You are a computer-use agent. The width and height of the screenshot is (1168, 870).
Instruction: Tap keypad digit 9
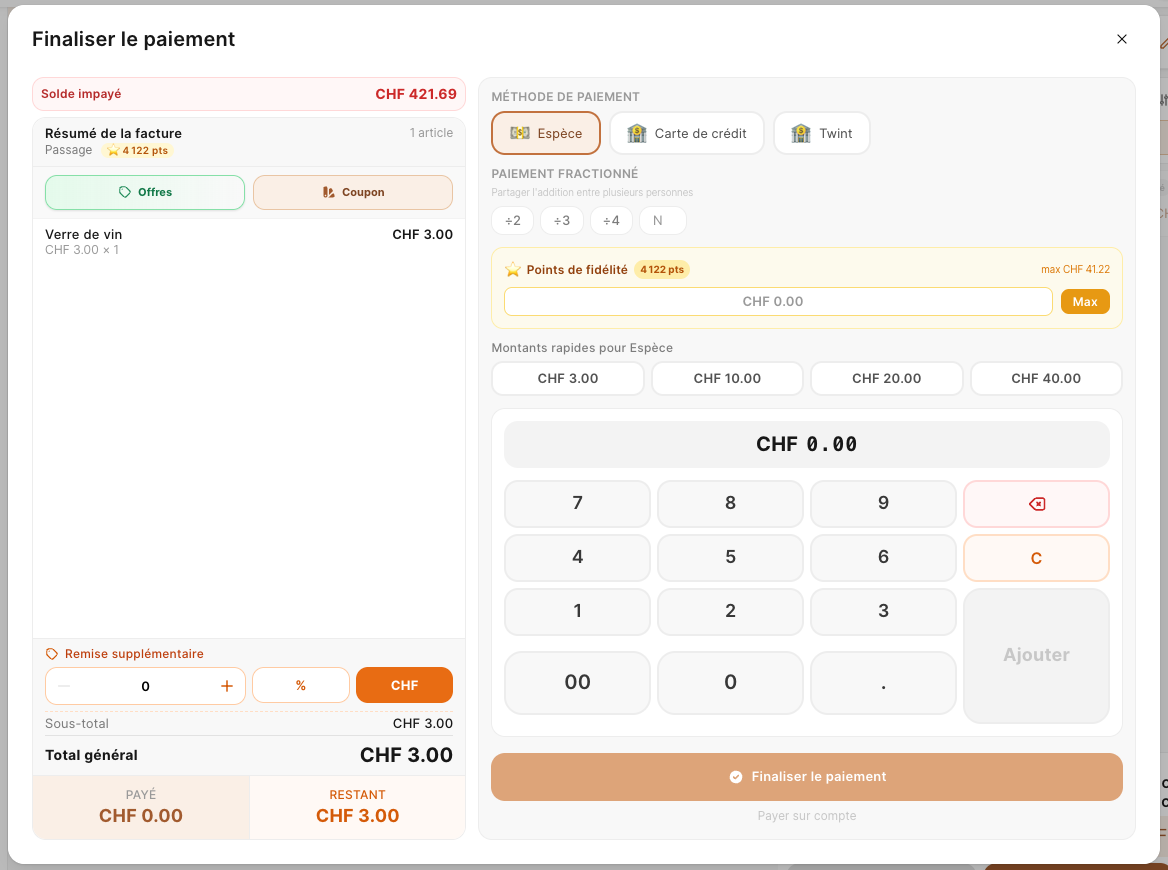point(883,504)
